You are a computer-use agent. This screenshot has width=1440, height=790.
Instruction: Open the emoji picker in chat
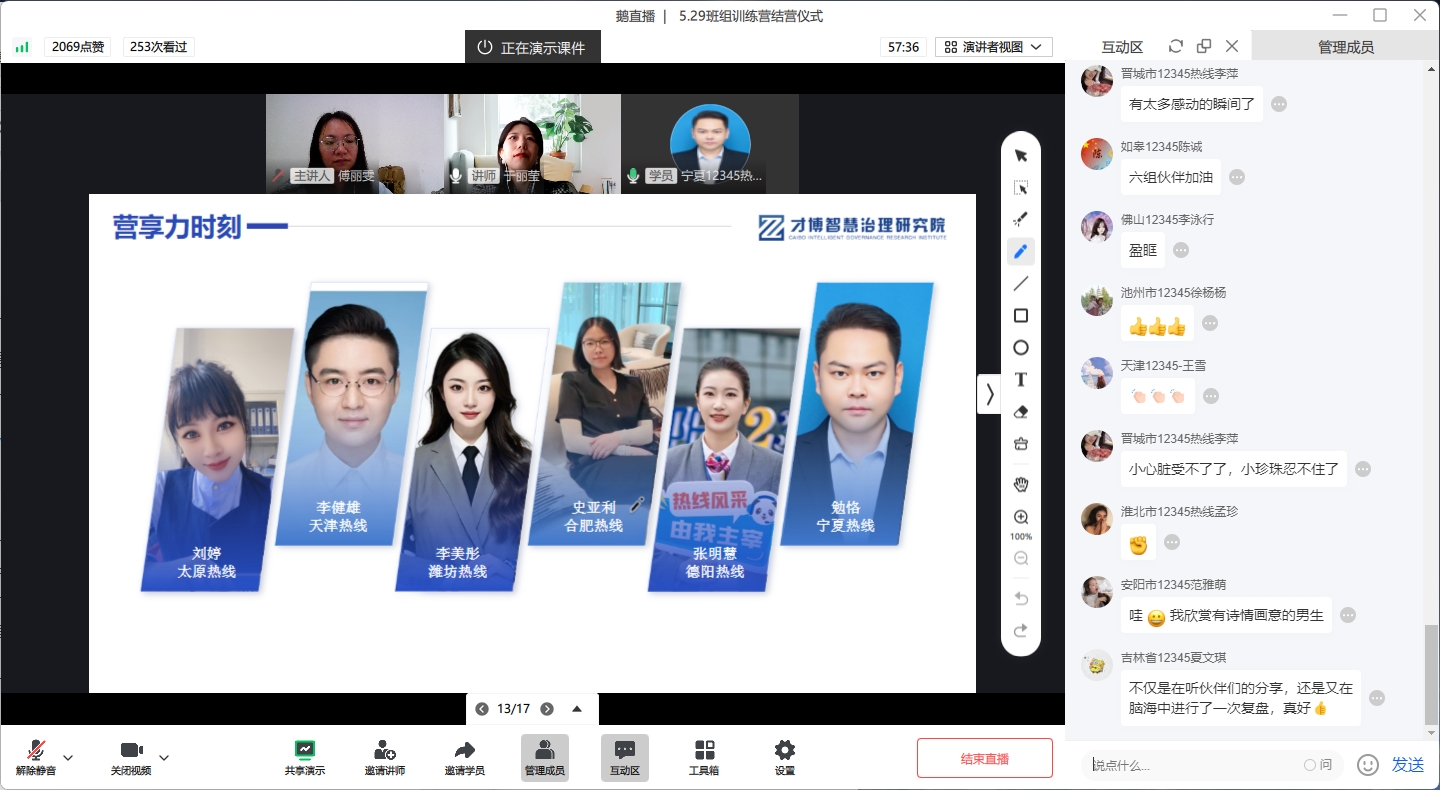click(1367, 765)
